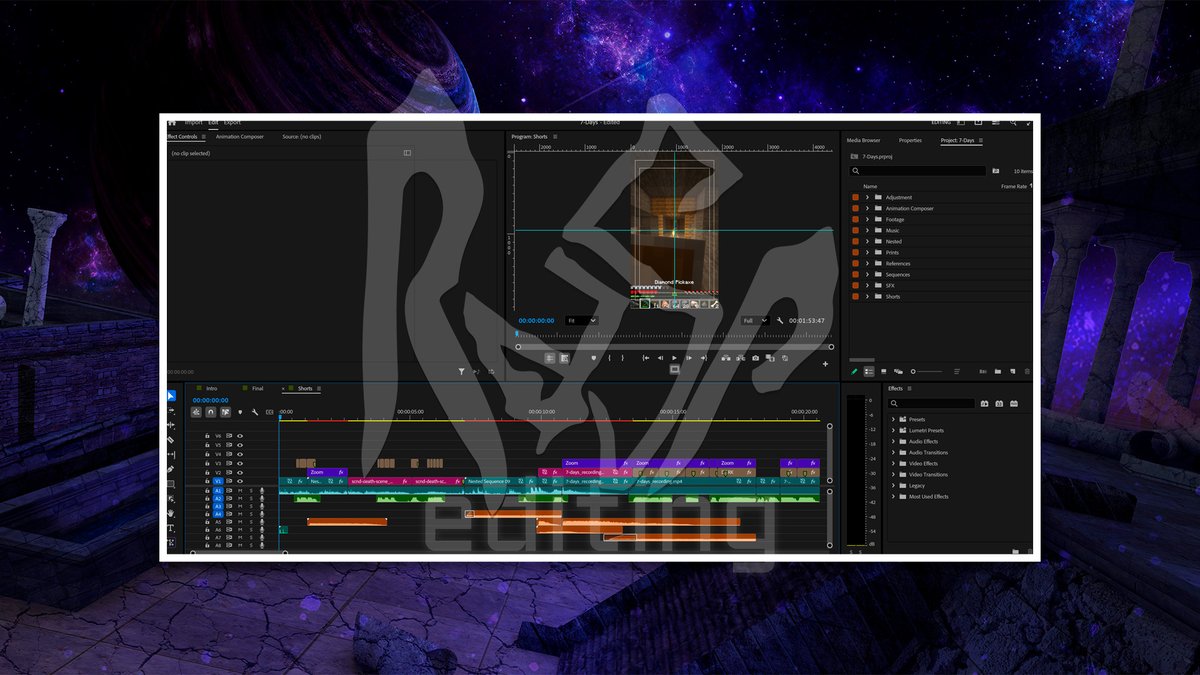Switch Project panel to icon view

click(x=883, y=371)
